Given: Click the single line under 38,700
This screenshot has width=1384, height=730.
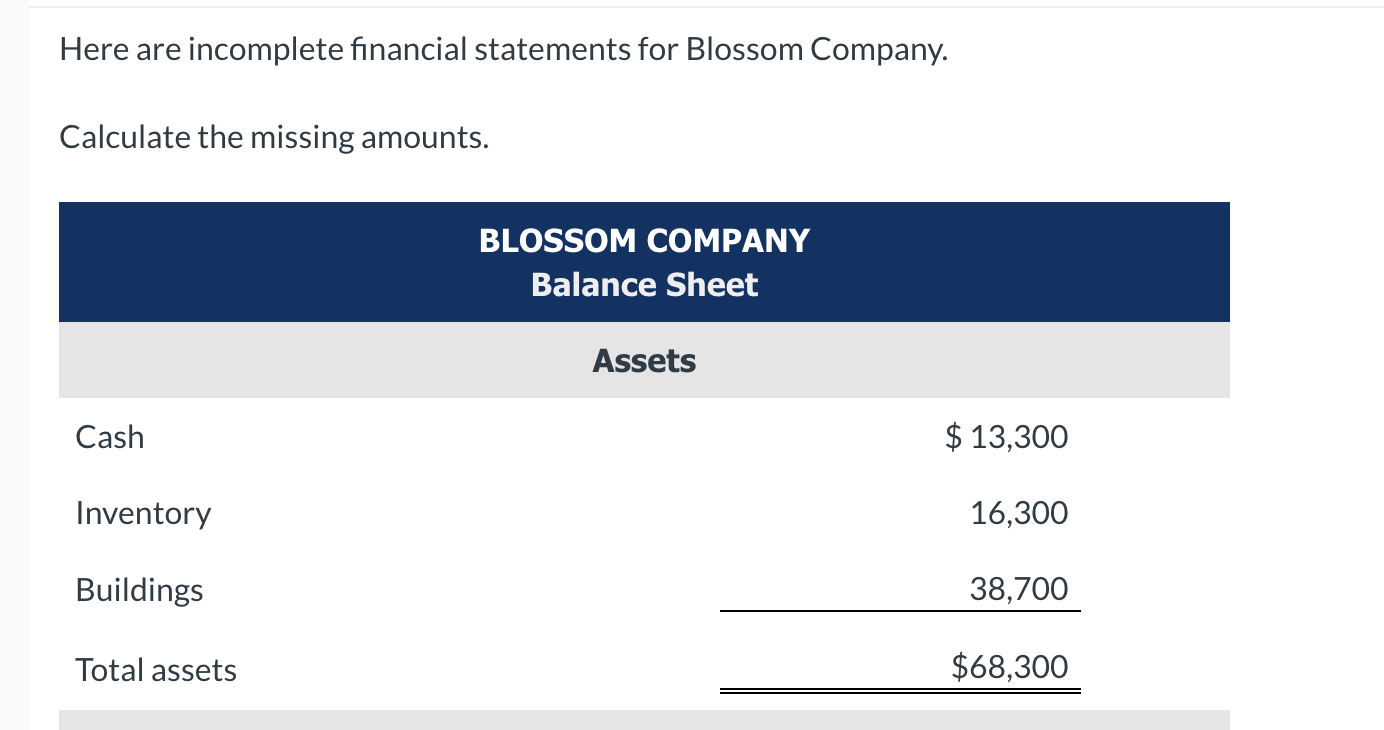Looking at the screenshot, I should pyautogui.click(x=900, y=610).
